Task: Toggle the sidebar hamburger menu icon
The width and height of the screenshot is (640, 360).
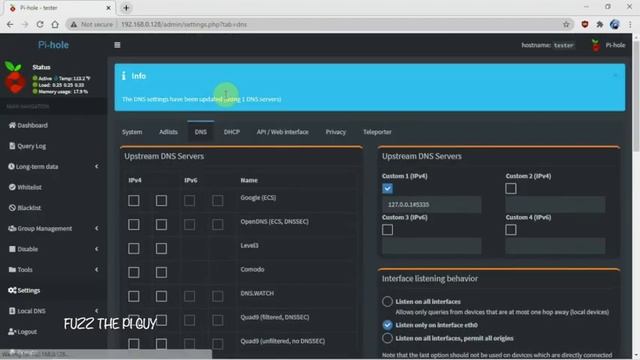Action: (117, 45)
